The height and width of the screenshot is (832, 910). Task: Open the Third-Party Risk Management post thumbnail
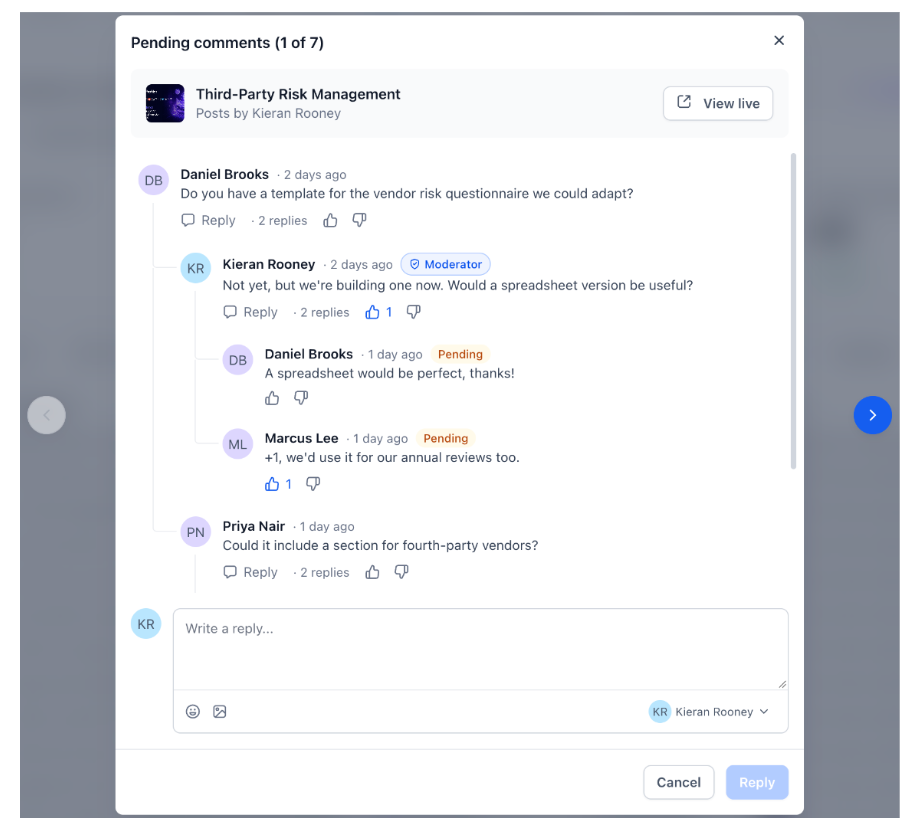coord(165,103)
